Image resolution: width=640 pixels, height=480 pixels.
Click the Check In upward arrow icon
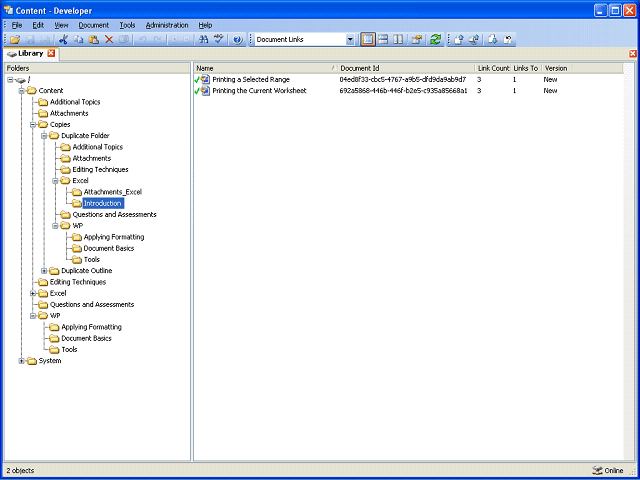click(x=458, y=40)
